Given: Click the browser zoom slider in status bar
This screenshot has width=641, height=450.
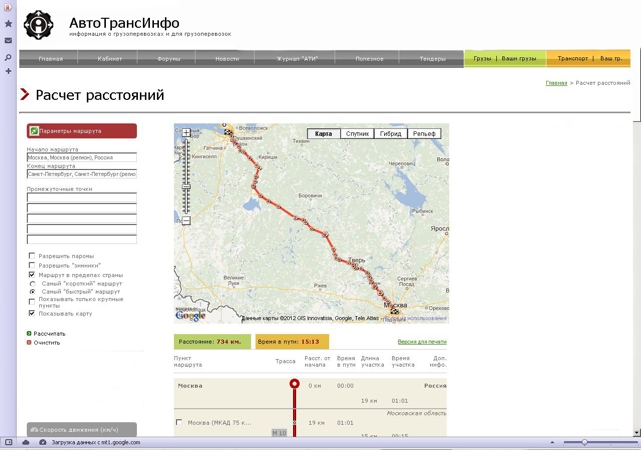Looking at the screenshot, I should click(x=584, y=442).
